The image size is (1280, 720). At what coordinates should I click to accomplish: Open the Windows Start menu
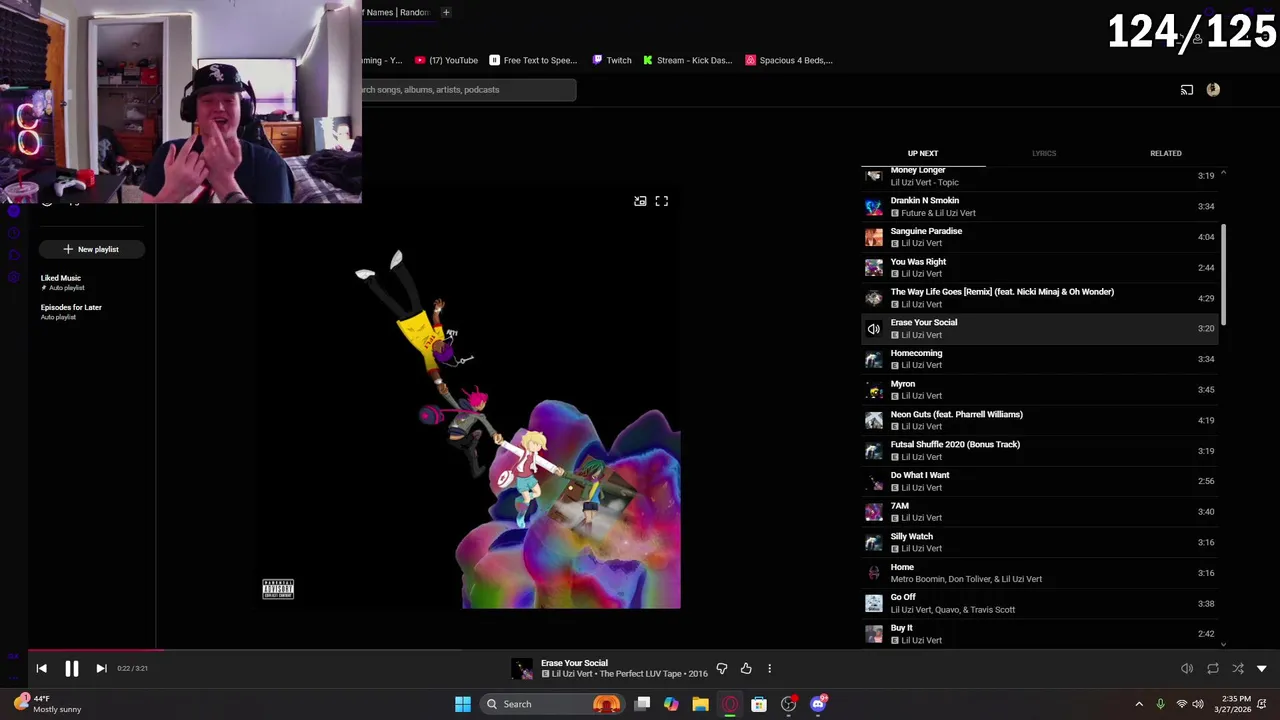coord(463,704)
